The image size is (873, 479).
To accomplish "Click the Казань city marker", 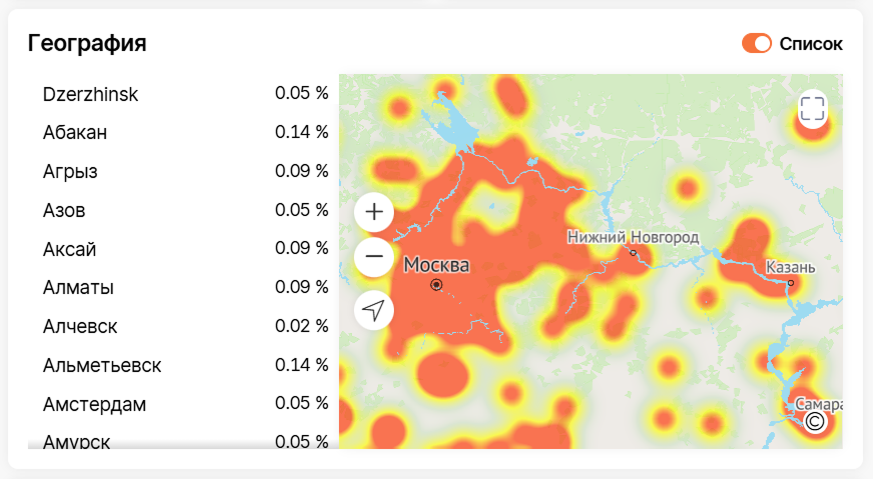I will point(790,283).
